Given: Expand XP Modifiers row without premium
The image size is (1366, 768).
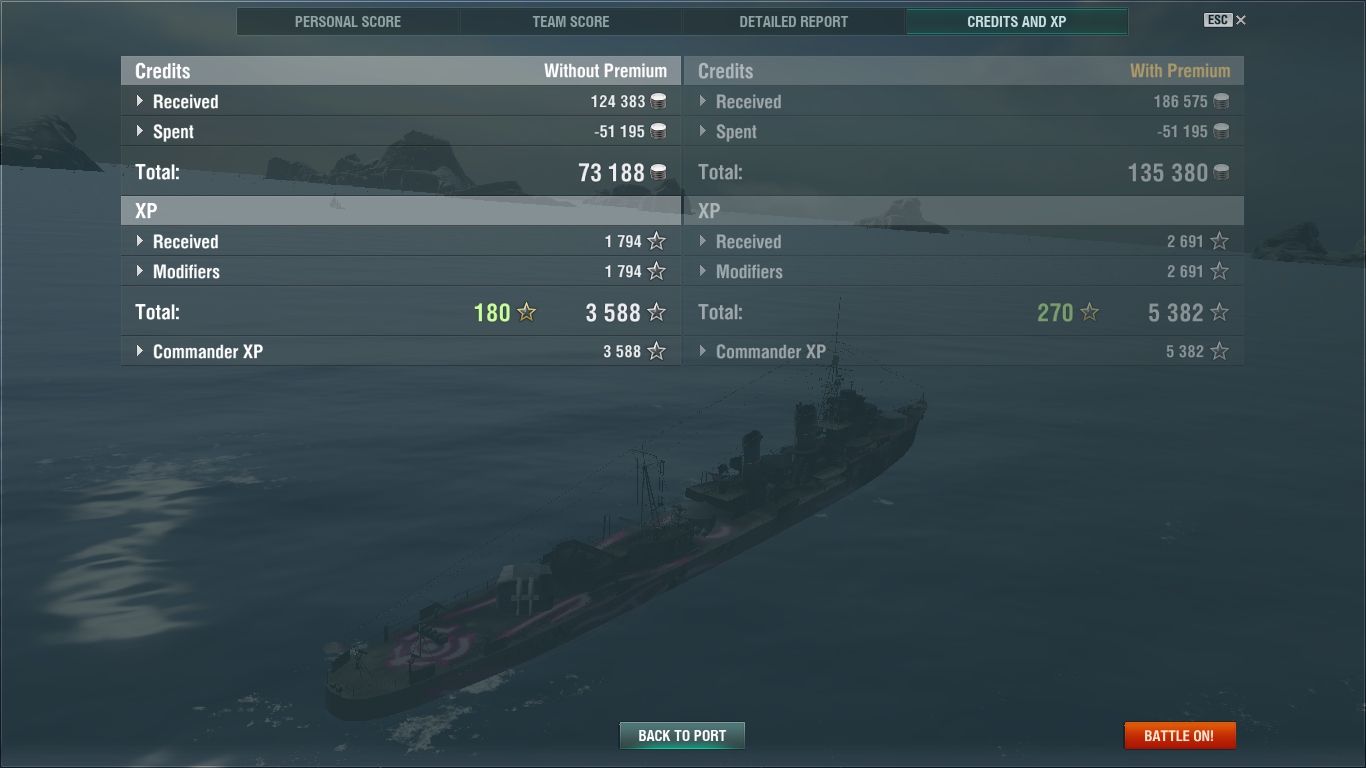Looking at the screenshot, I should tap(401, 271).
